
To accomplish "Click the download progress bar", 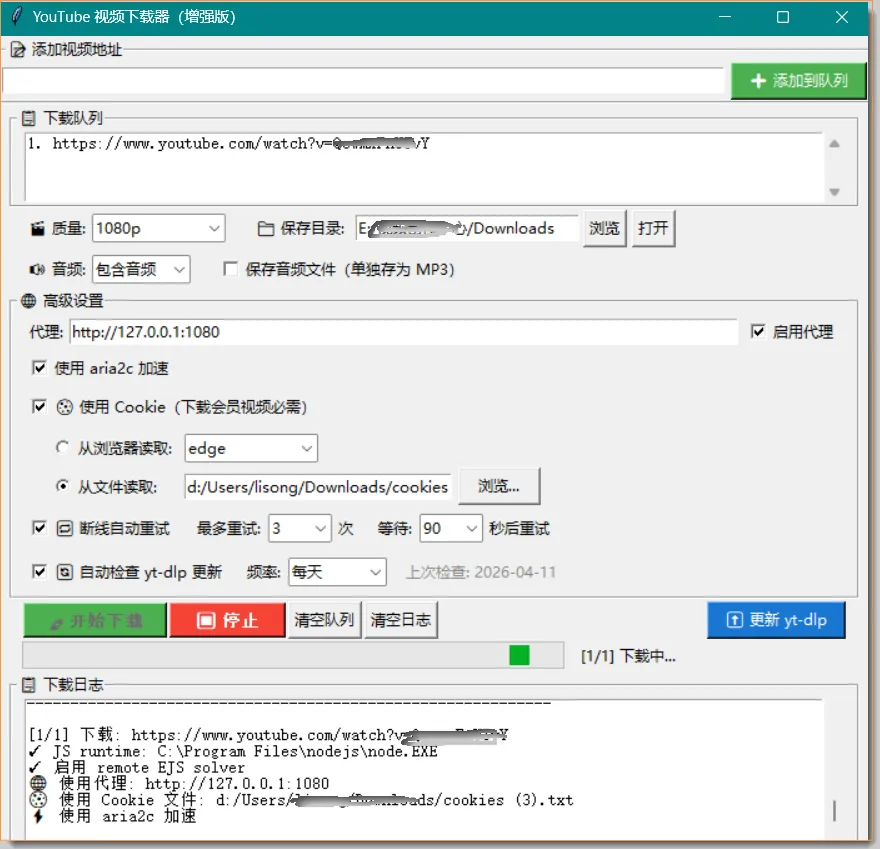I will coord(293,655).
